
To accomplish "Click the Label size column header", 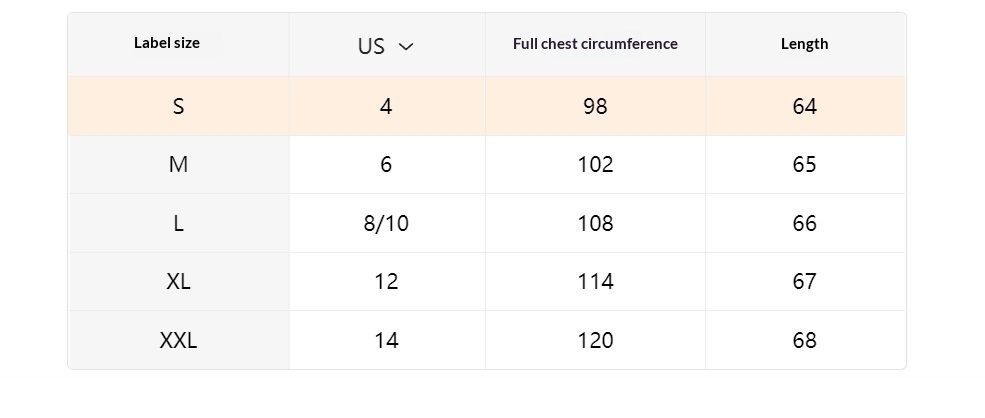I will point(167,43).
